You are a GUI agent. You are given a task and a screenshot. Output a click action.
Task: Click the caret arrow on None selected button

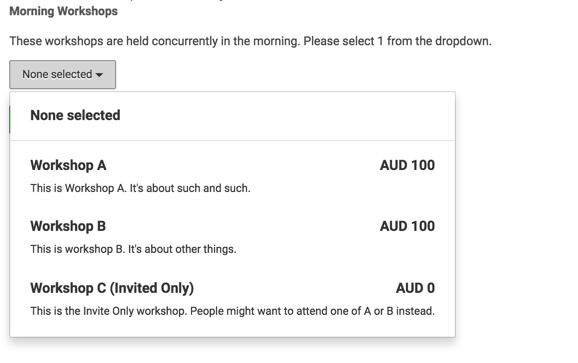click(99, 75)
